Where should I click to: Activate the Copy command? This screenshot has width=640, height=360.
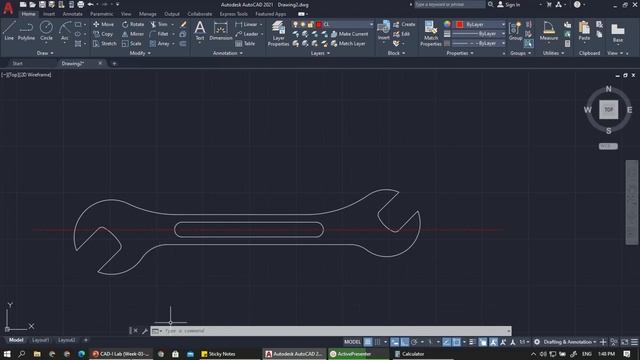[x=103, y=34]
